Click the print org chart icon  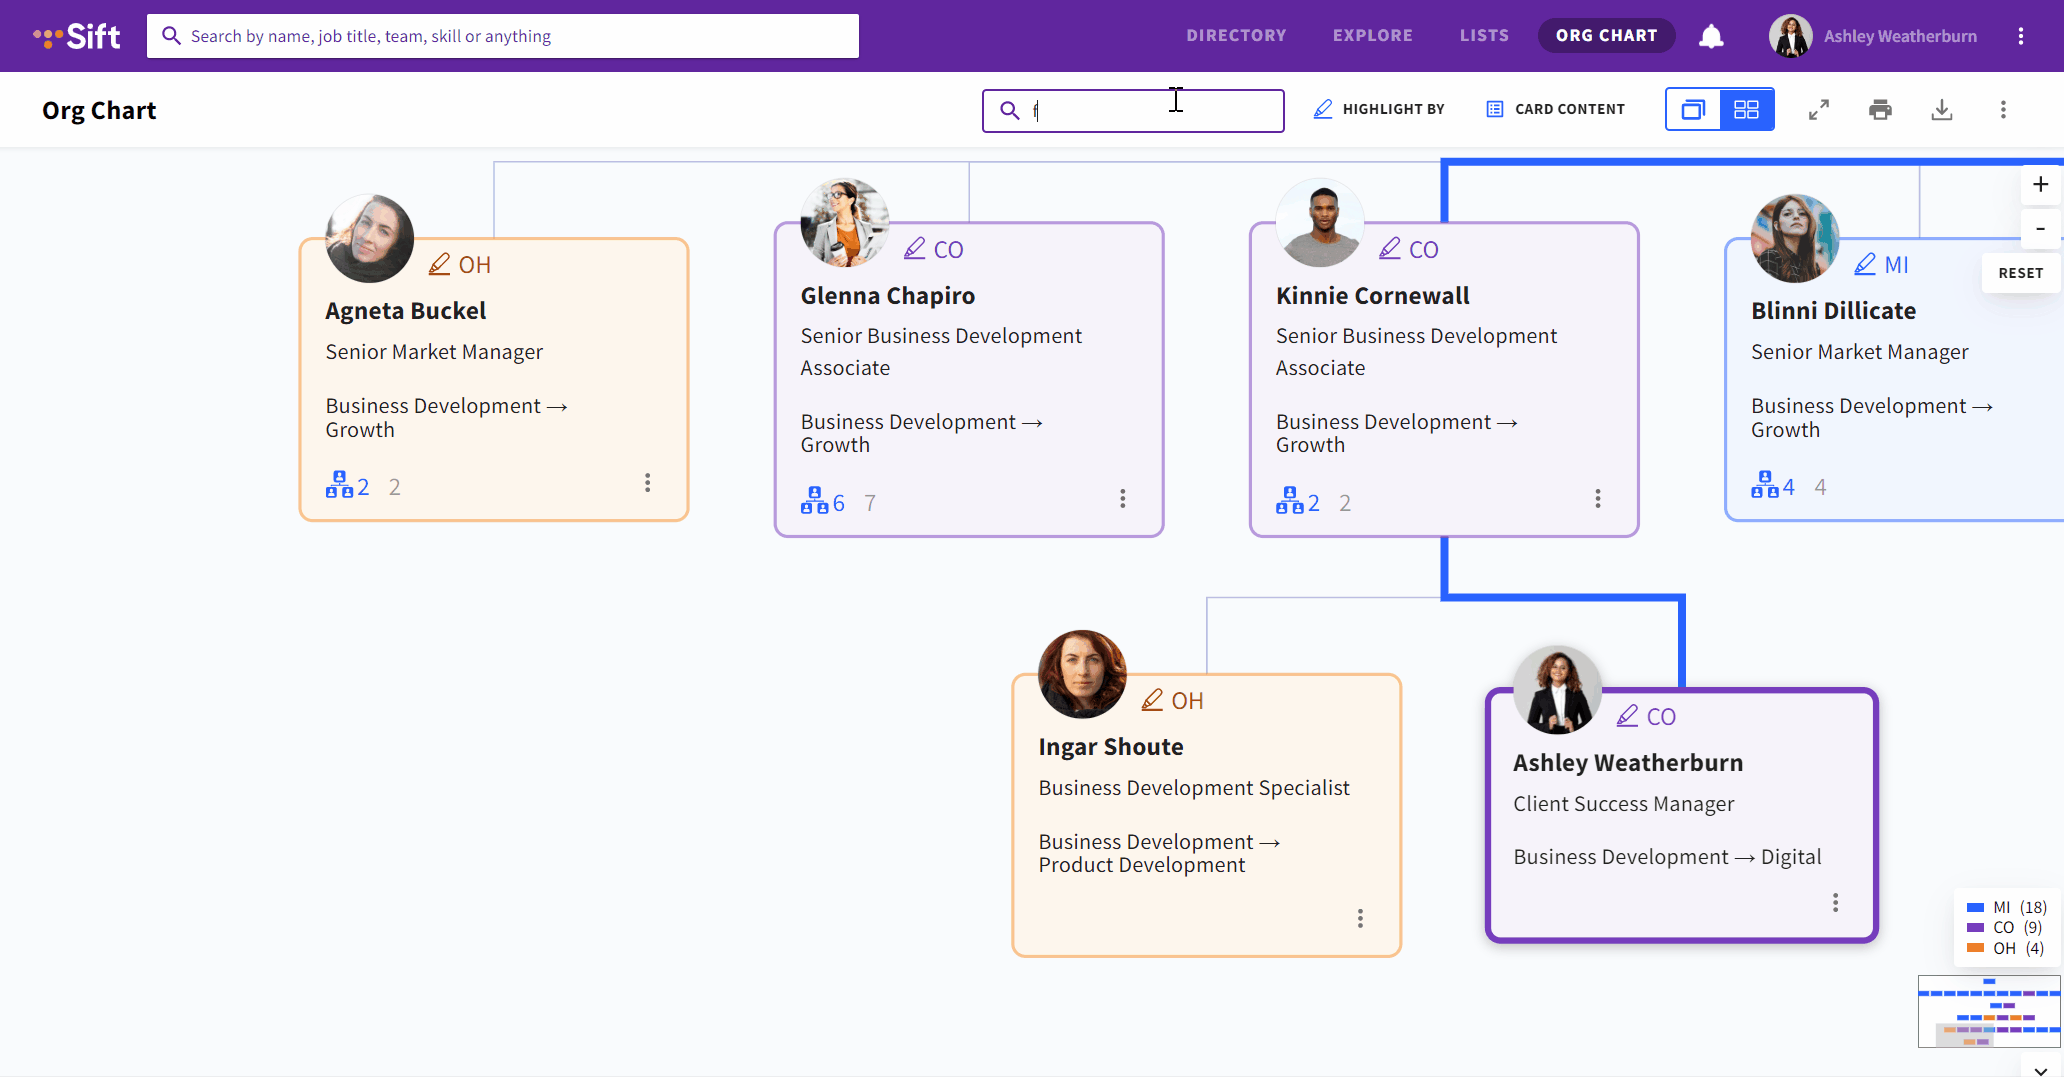click(1880, 110)
